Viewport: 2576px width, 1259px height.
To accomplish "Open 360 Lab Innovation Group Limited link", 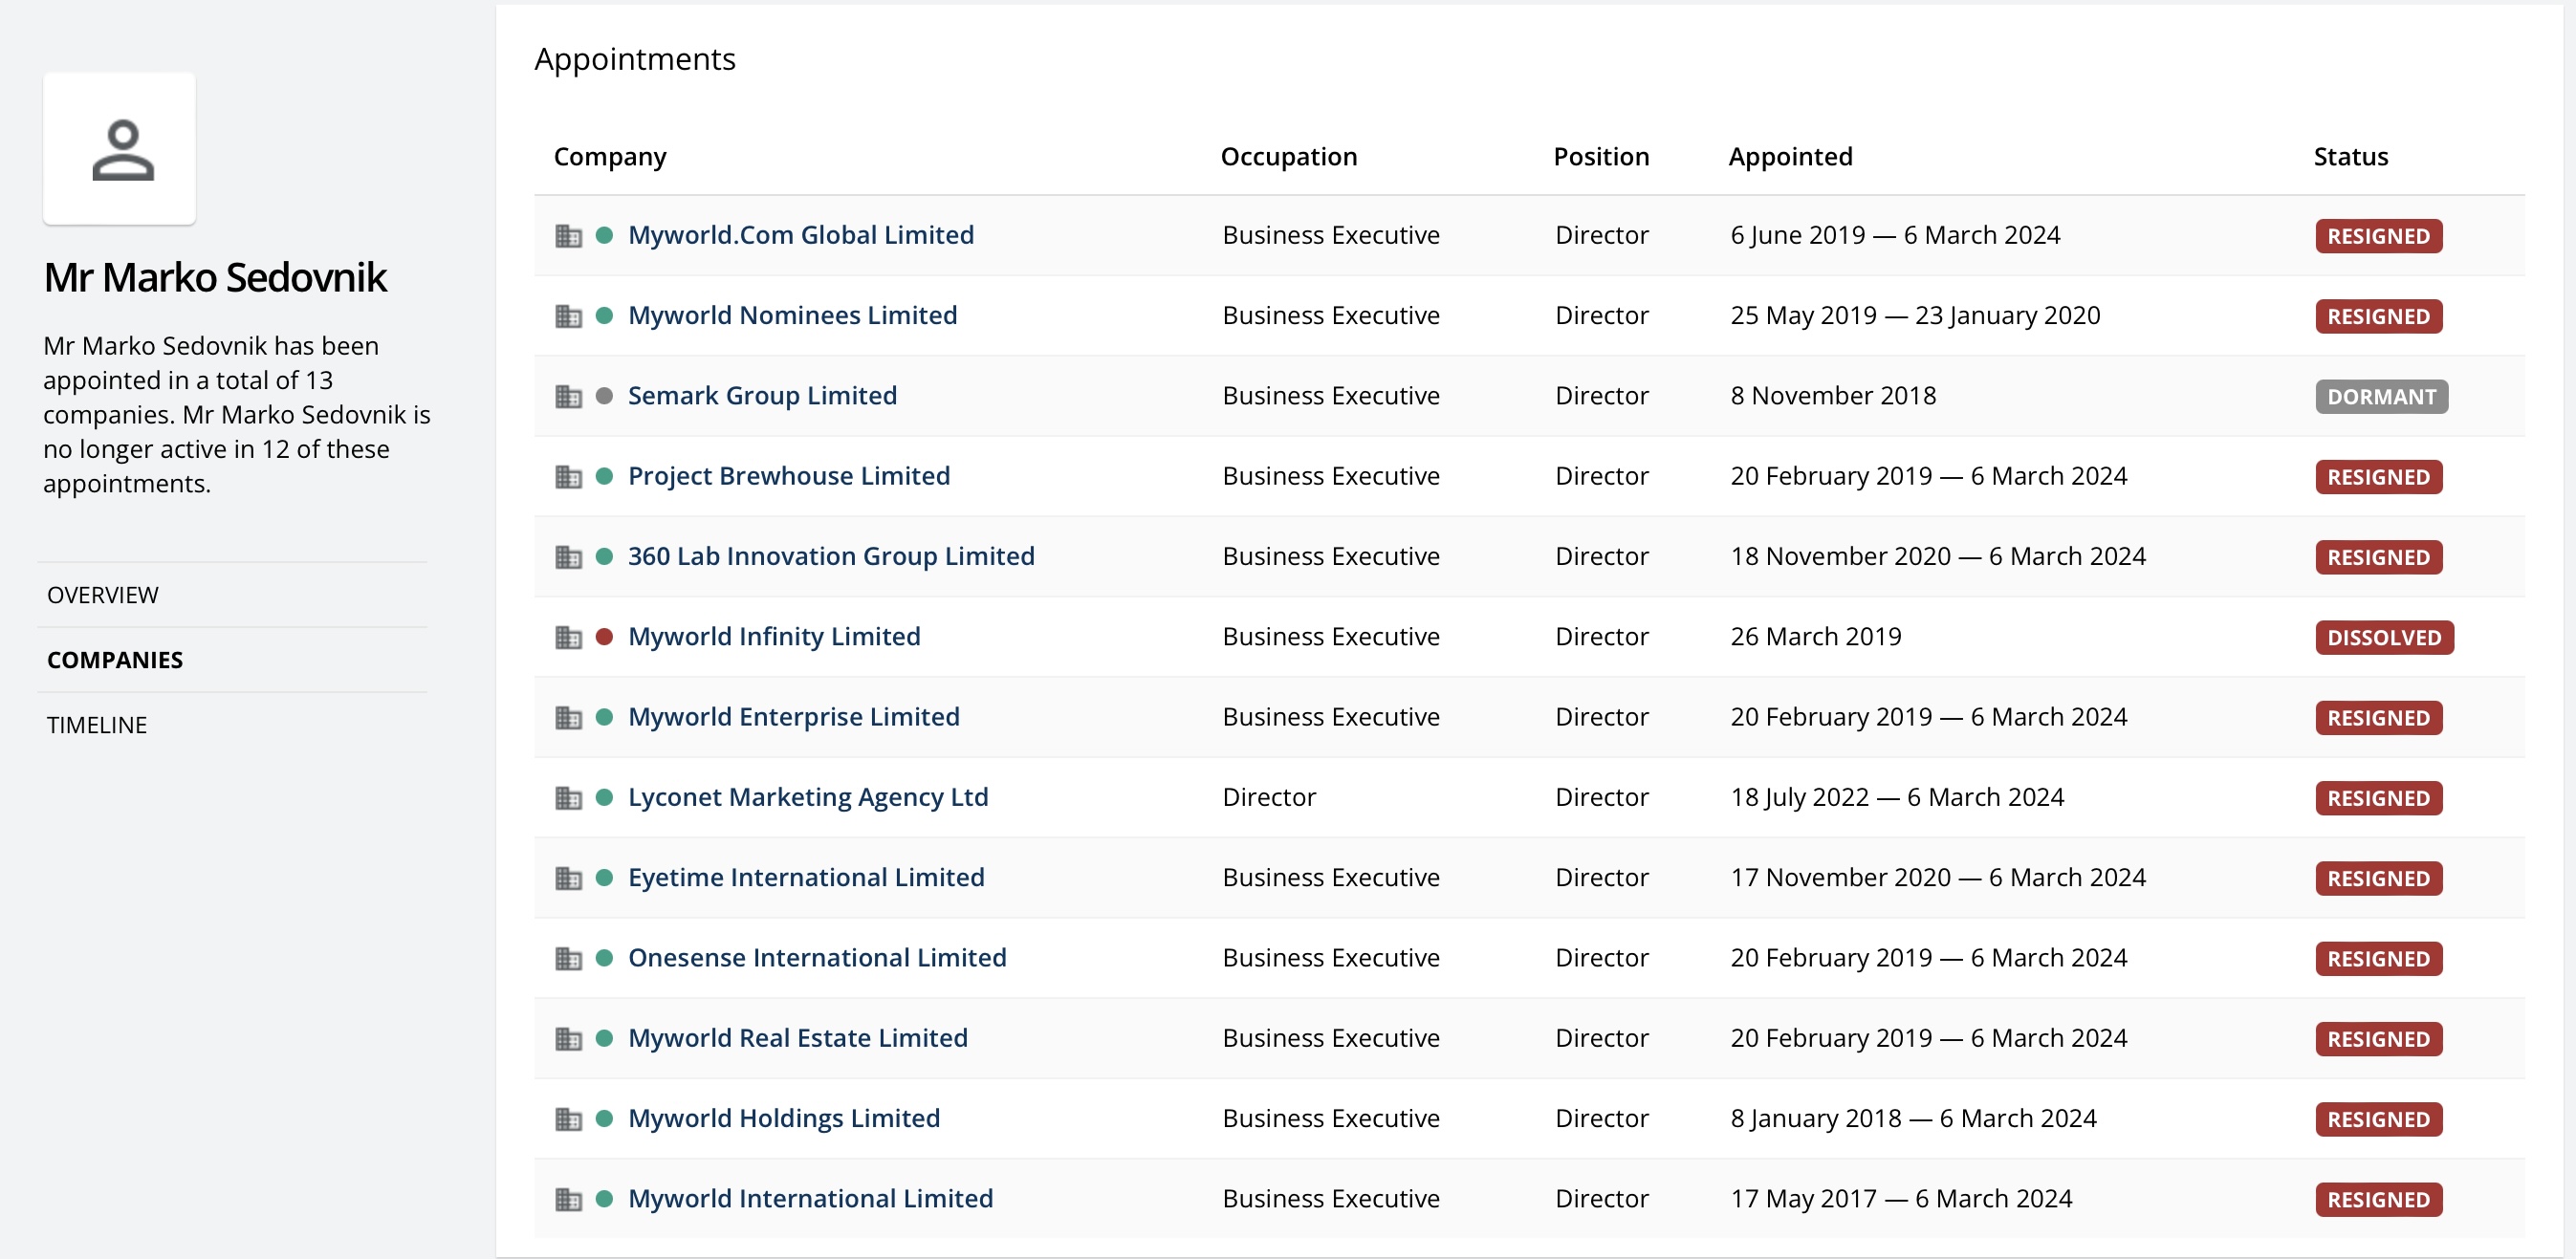I will (x=831, y=556).
